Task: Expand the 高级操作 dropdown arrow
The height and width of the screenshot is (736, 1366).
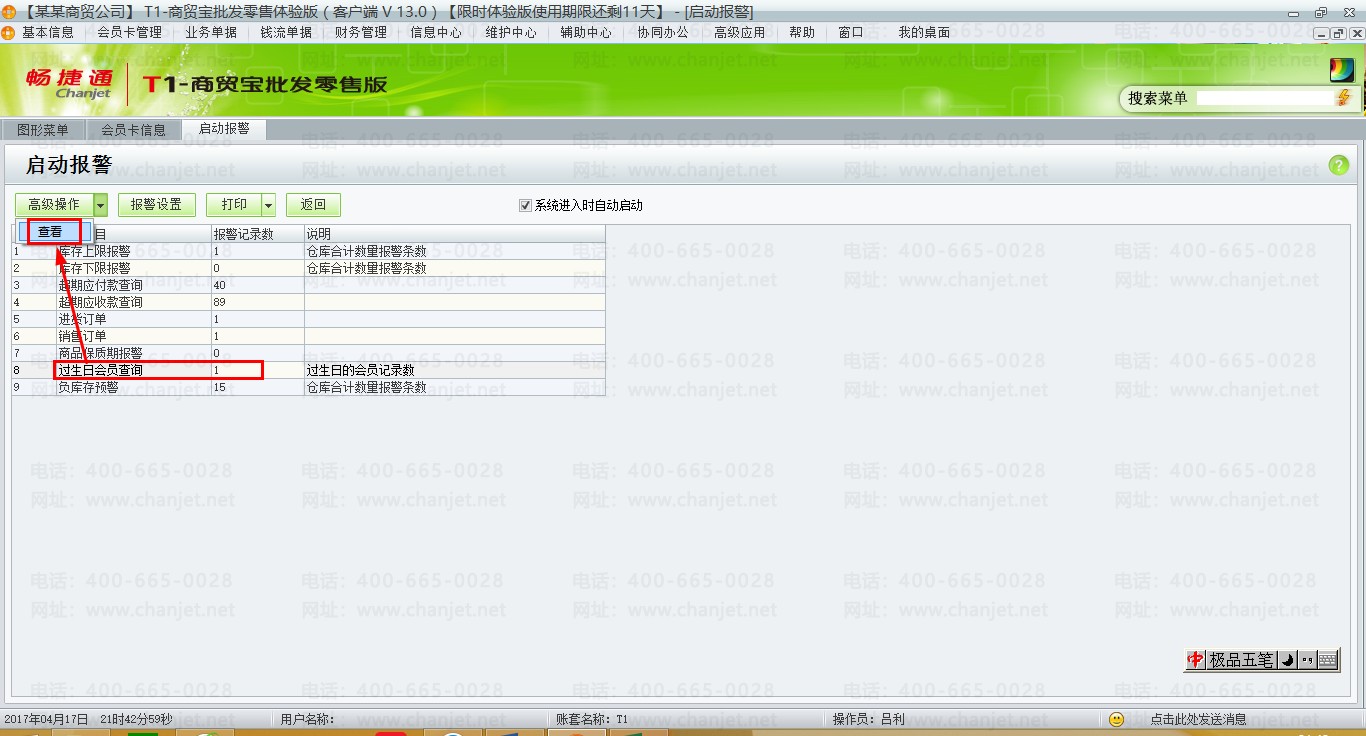Action: click(100, 205)
